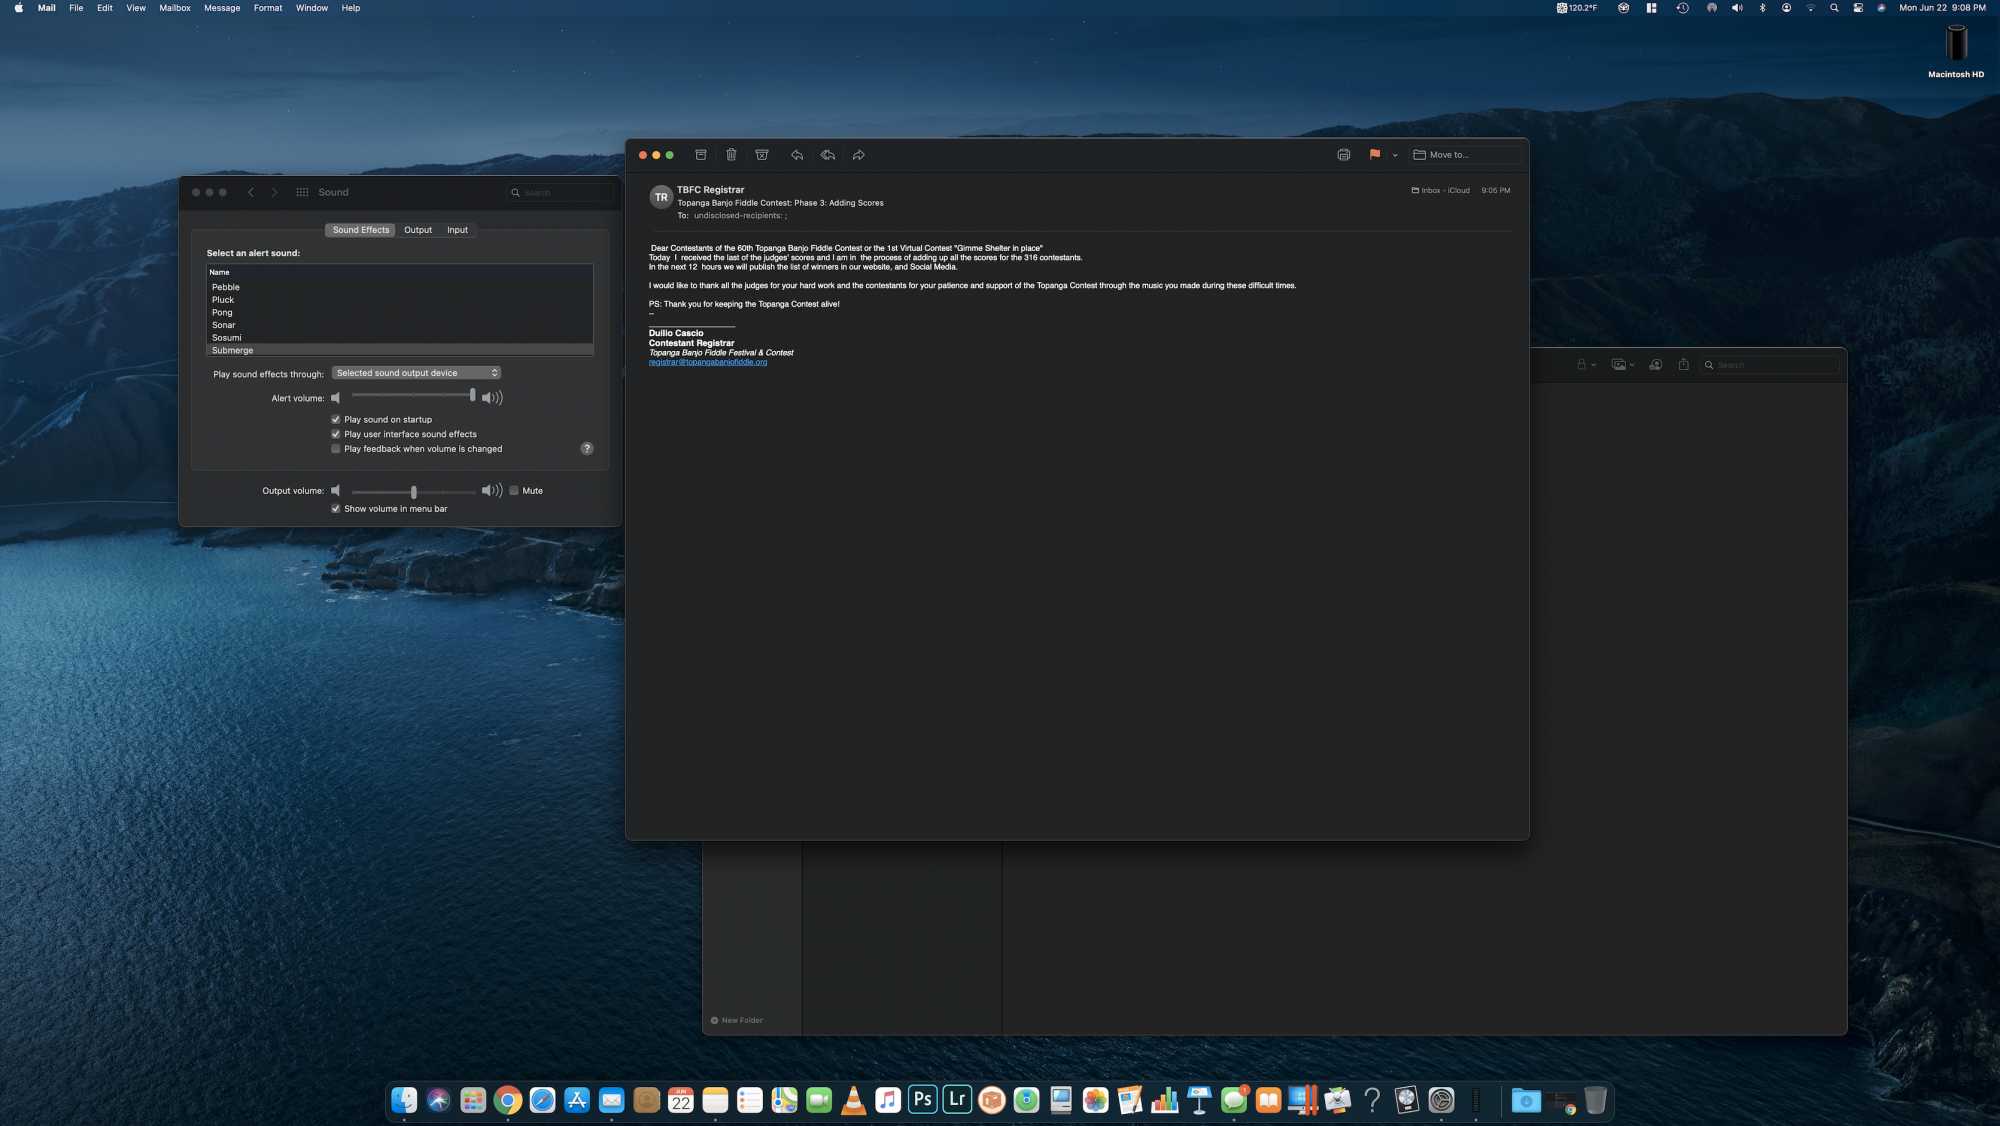Open the registrar@topangabanjofiddle.org link
This screenshot has height=1126, width=2000.
pyautogui.click(x=708, y=362)
